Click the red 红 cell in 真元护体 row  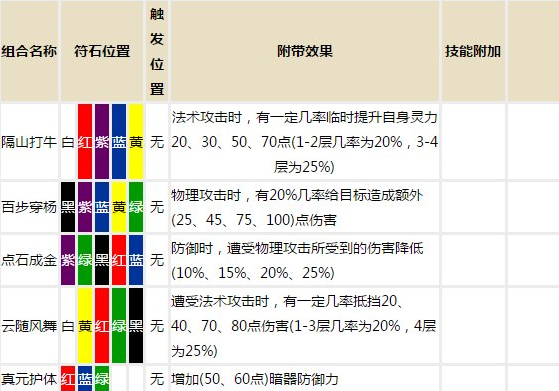(68, 379)
